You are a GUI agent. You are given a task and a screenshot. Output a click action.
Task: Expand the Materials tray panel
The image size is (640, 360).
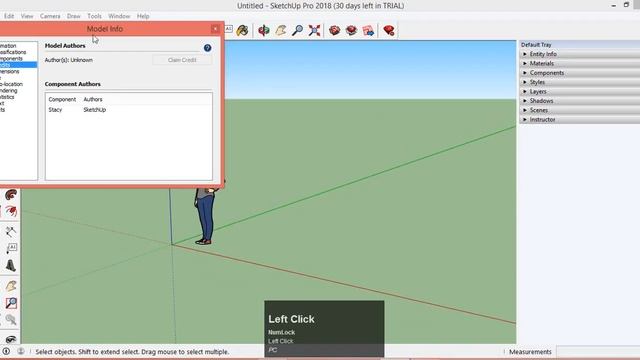click(x=579, y=63)
